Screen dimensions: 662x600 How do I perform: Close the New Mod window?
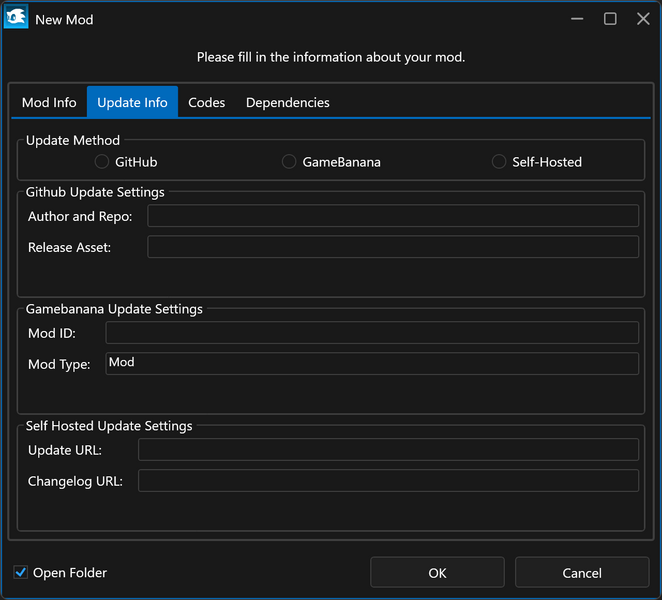pyautogui.click(x=643, y=19)
